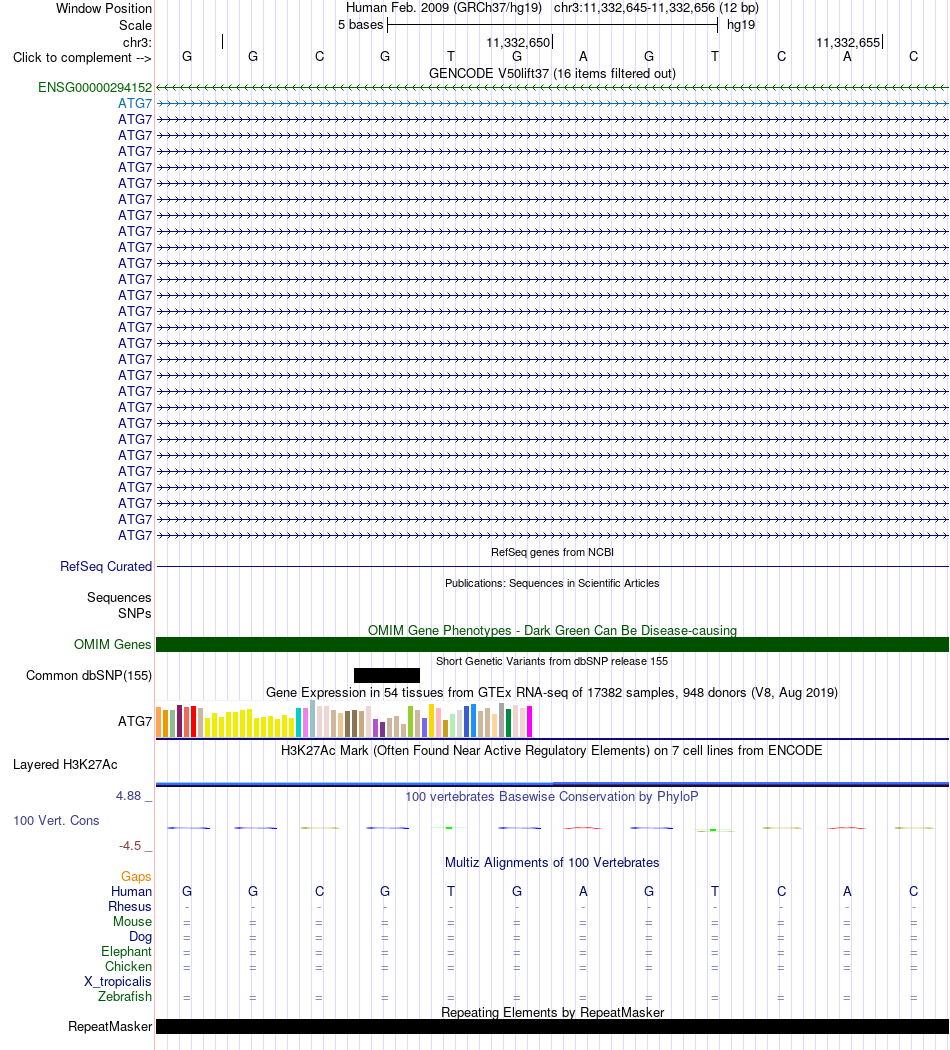Screen dimensions: 950x1050
Task: Click the orange Gaps label
Action: [x=136, y=877]
